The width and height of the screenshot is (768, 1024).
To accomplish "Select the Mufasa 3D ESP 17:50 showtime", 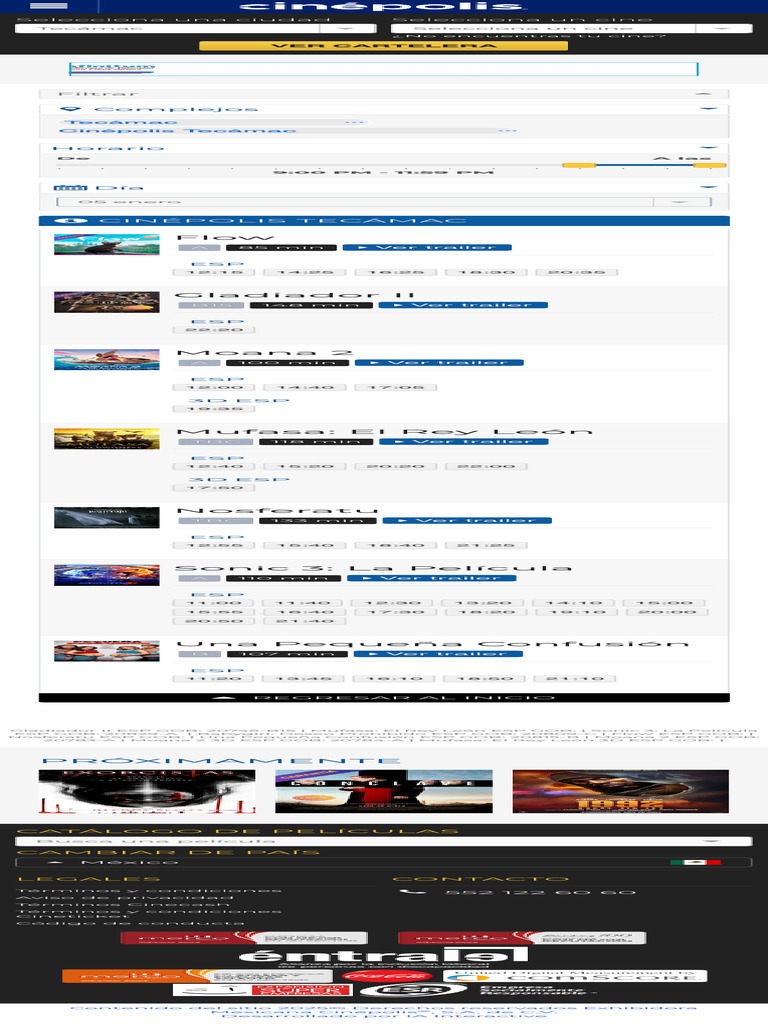I will tap(214, 488).
